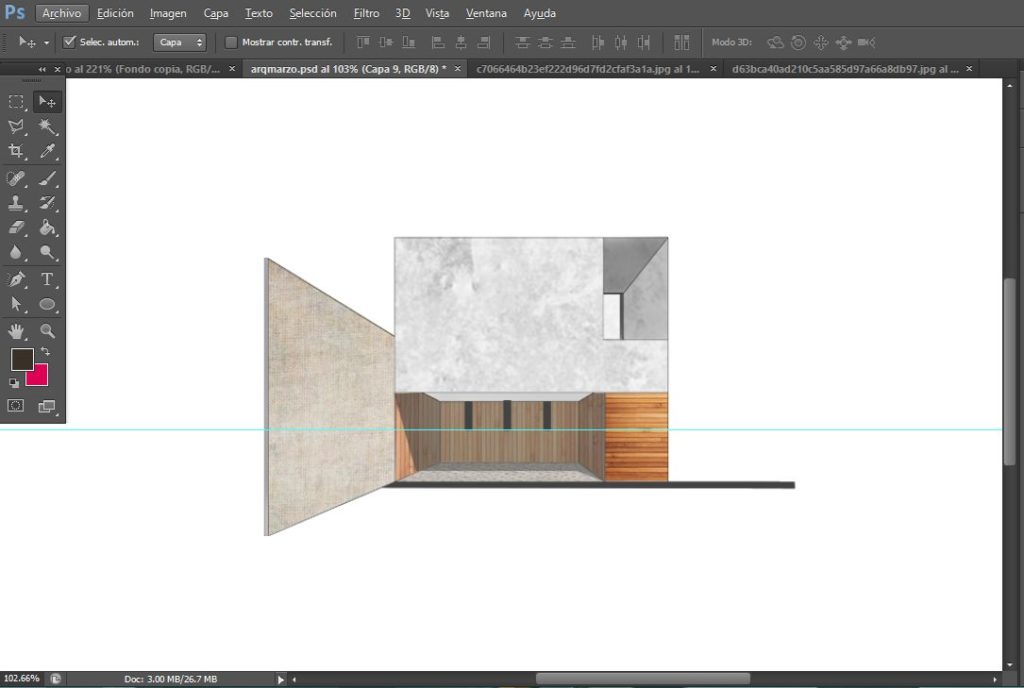Open the foreground color swatch picker
Image resolution: width=1024 pixels, height=688 pixels.
(x=22, y=359)
